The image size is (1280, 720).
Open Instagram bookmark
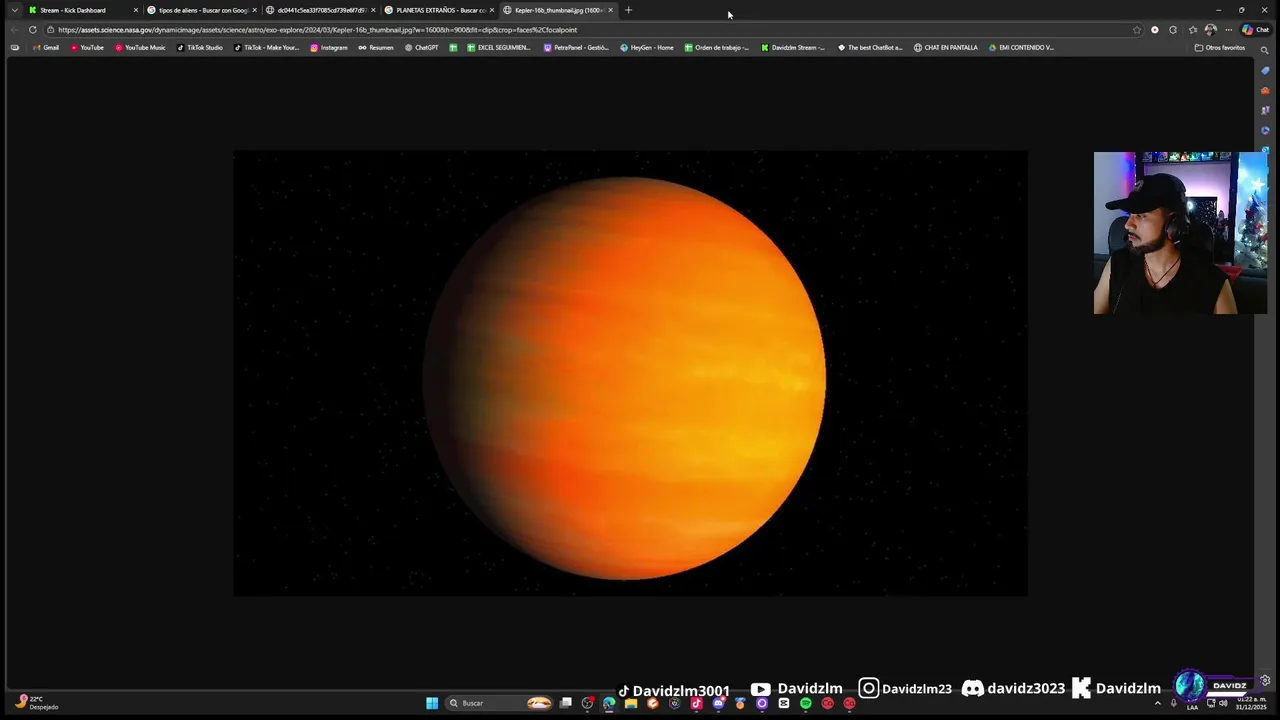[x=329, y=47]
